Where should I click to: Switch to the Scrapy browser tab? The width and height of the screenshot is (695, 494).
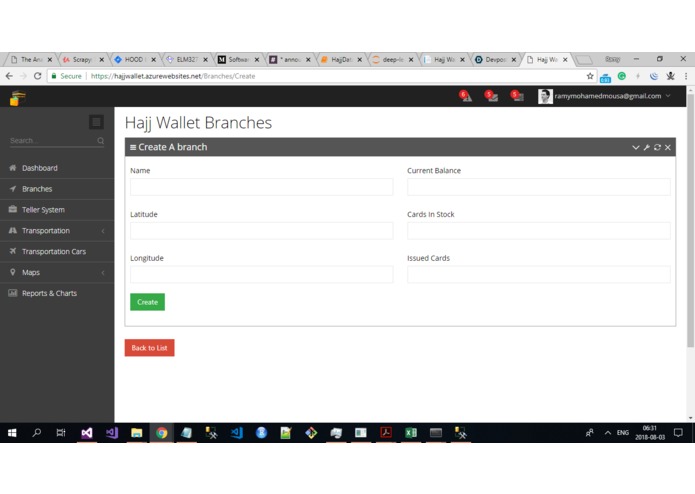point(83,59)
